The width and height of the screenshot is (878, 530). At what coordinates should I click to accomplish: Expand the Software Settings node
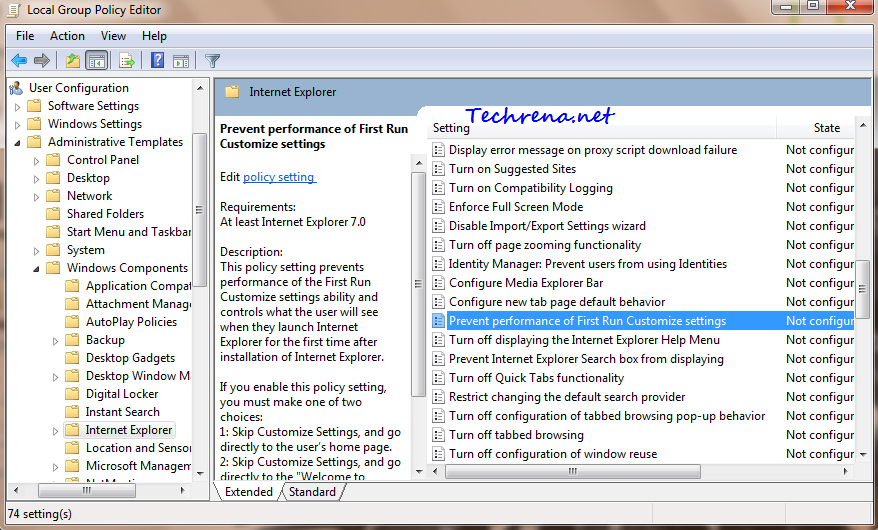tap(17, 107)
